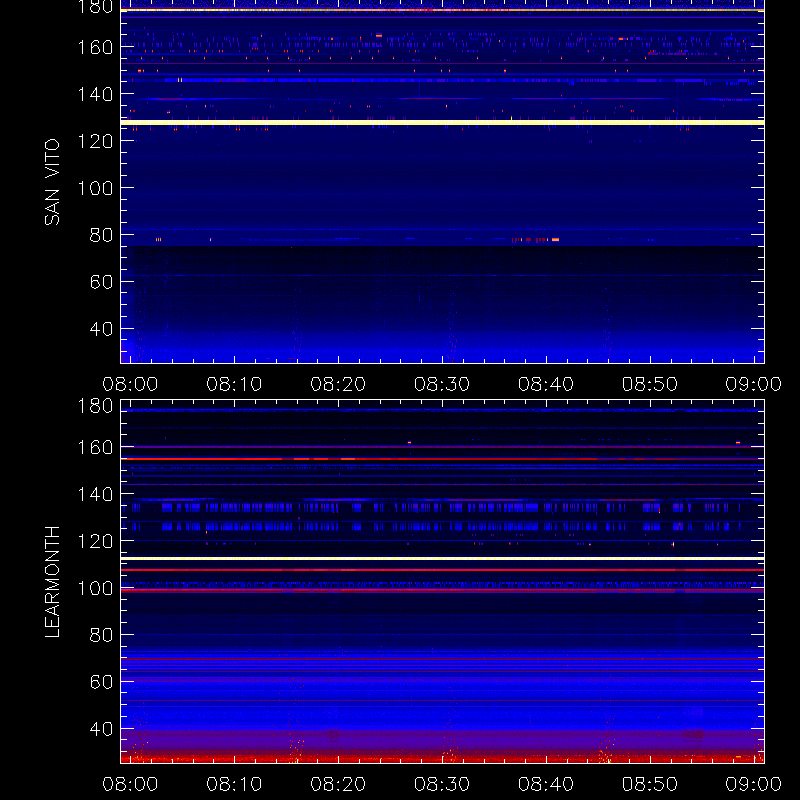The image size is (800, 800).
Task: Pick the 60 tick label on LEARMONTH plot
Action: tap(101, 682)
